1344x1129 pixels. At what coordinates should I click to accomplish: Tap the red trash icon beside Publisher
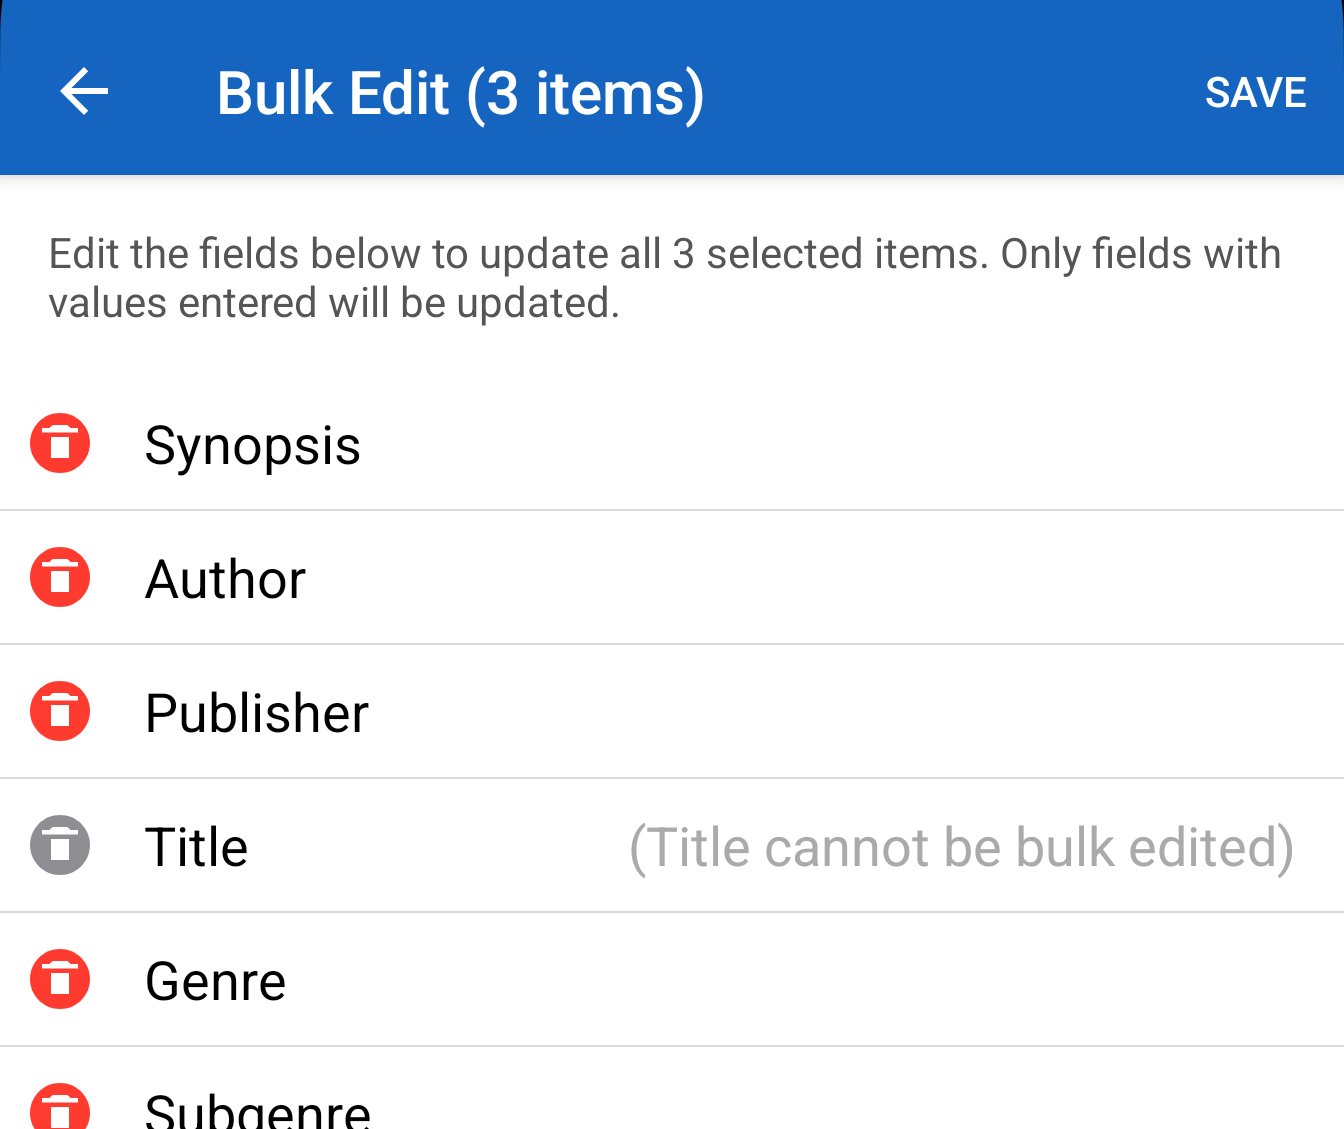pyautogui.click(x=60, y=711)
